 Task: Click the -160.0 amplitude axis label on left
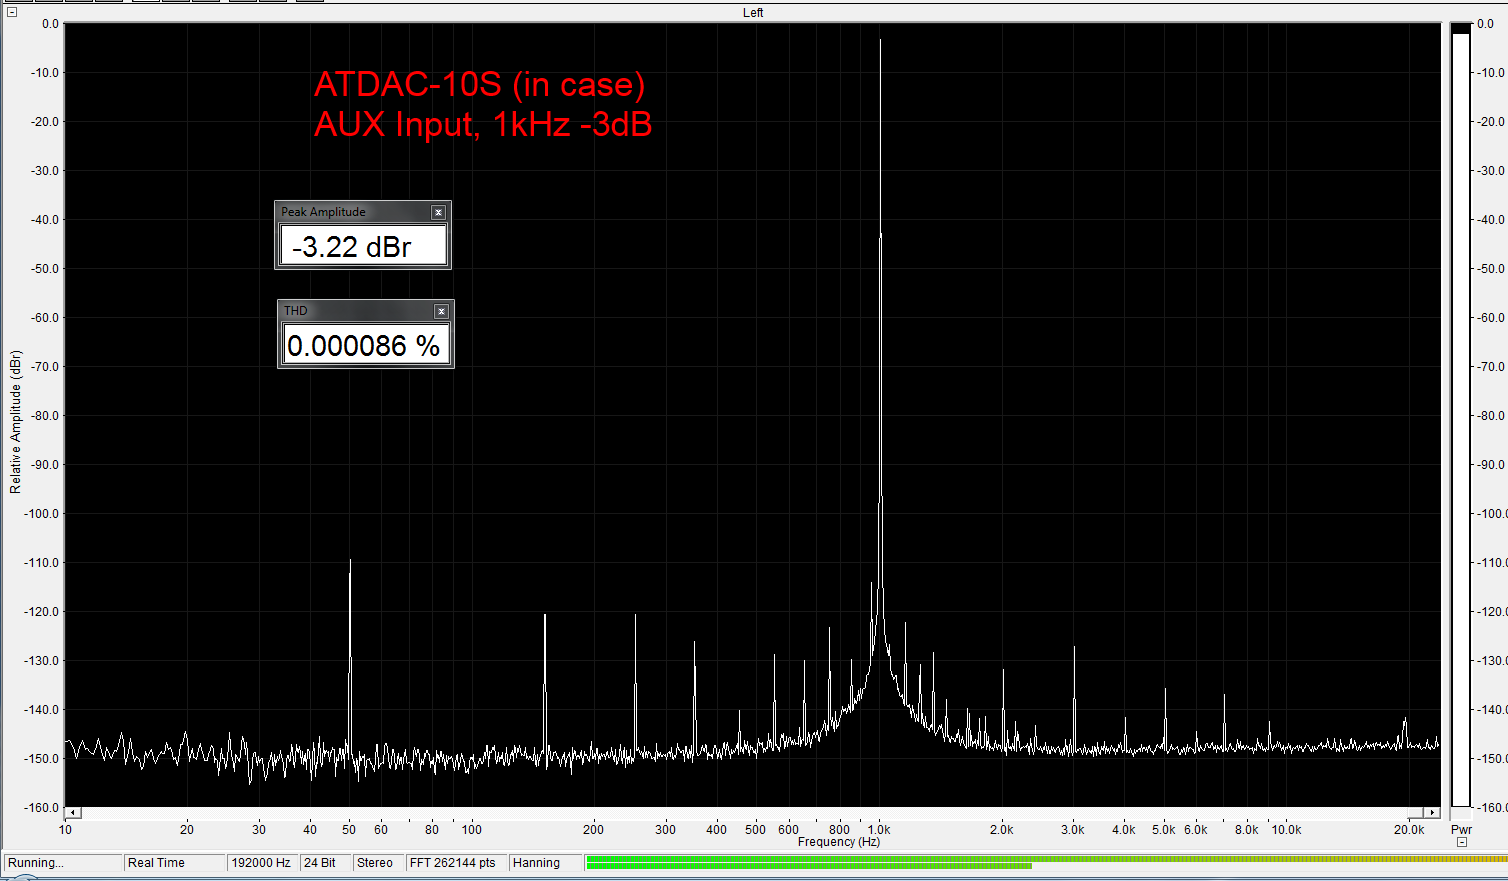click(x=41, y=807)
